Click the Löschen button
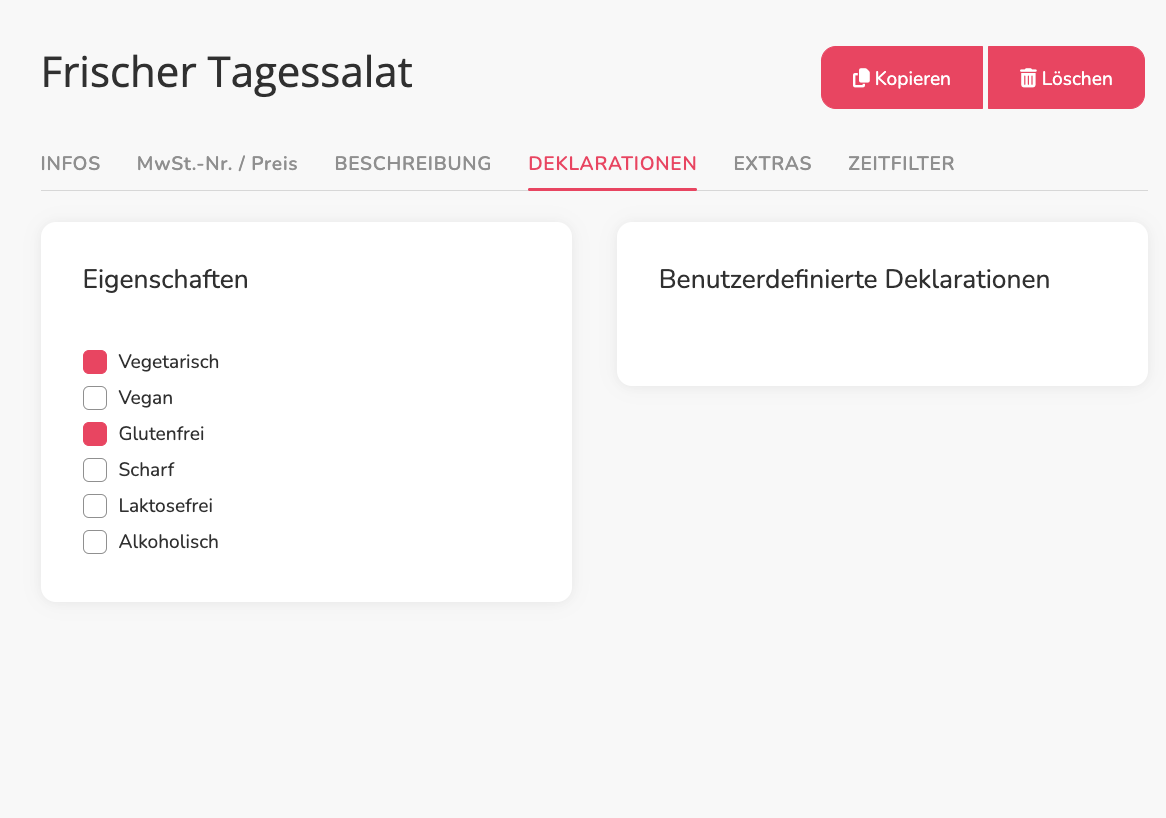 [1066, 78]
